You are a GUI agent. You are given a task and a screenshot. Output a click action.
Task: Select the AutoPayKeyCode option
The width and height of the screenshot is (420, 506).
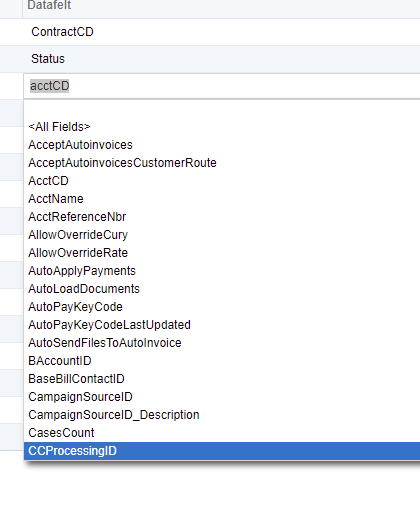[x=222, y=307]
